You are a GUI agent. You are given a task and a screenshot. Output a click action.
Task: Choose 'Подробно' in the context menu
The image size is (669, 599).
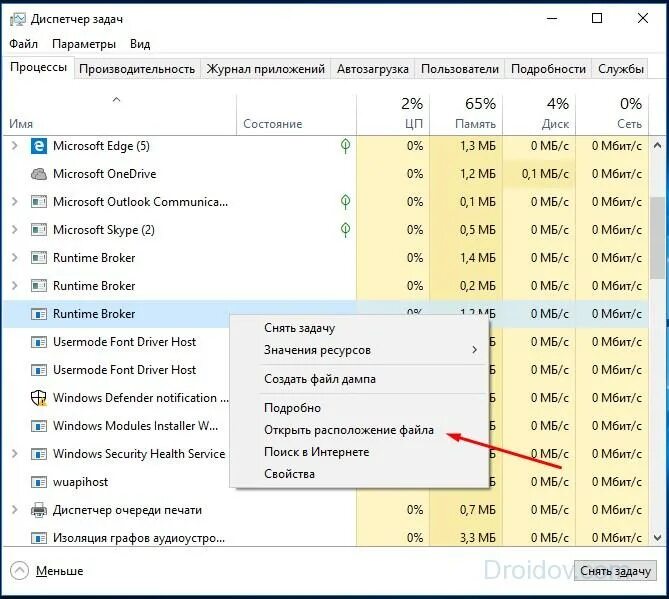[x=359, y=408]
